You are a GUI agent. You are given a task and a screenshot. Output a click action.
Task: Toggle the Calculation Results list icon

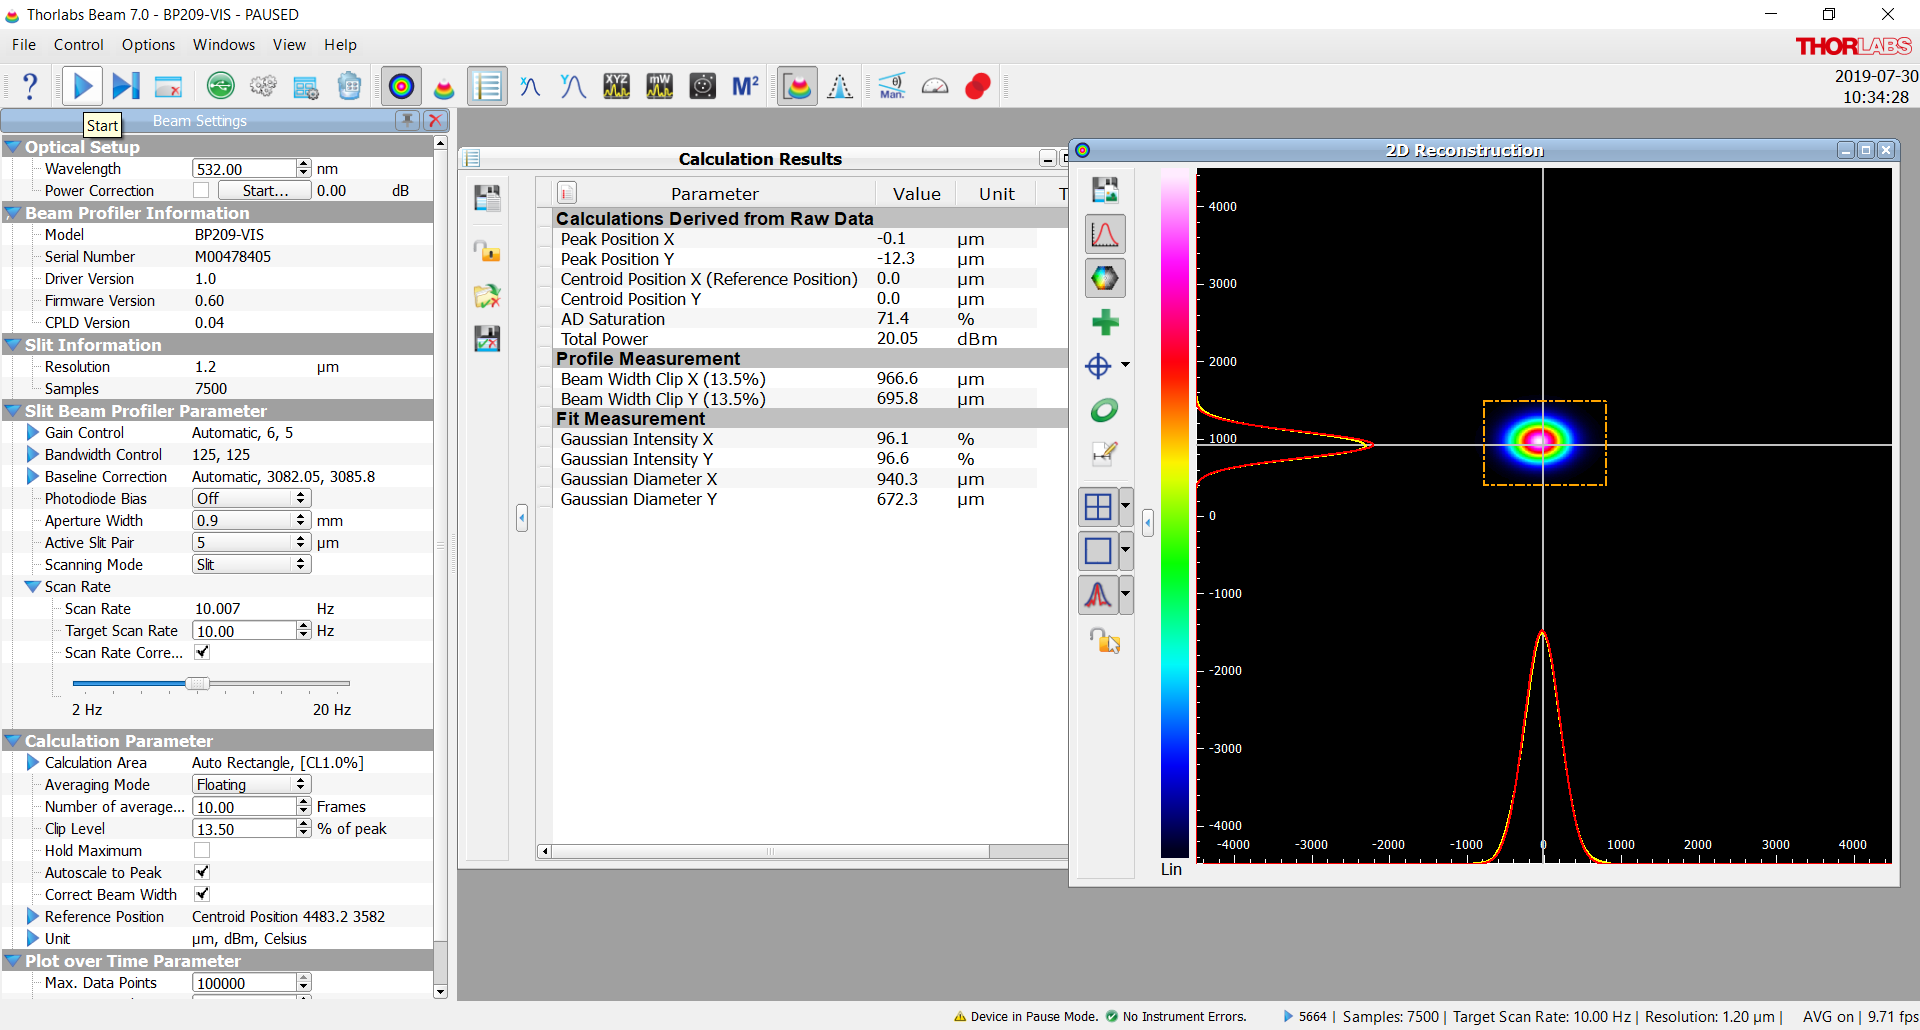click(x=487, y=87)
